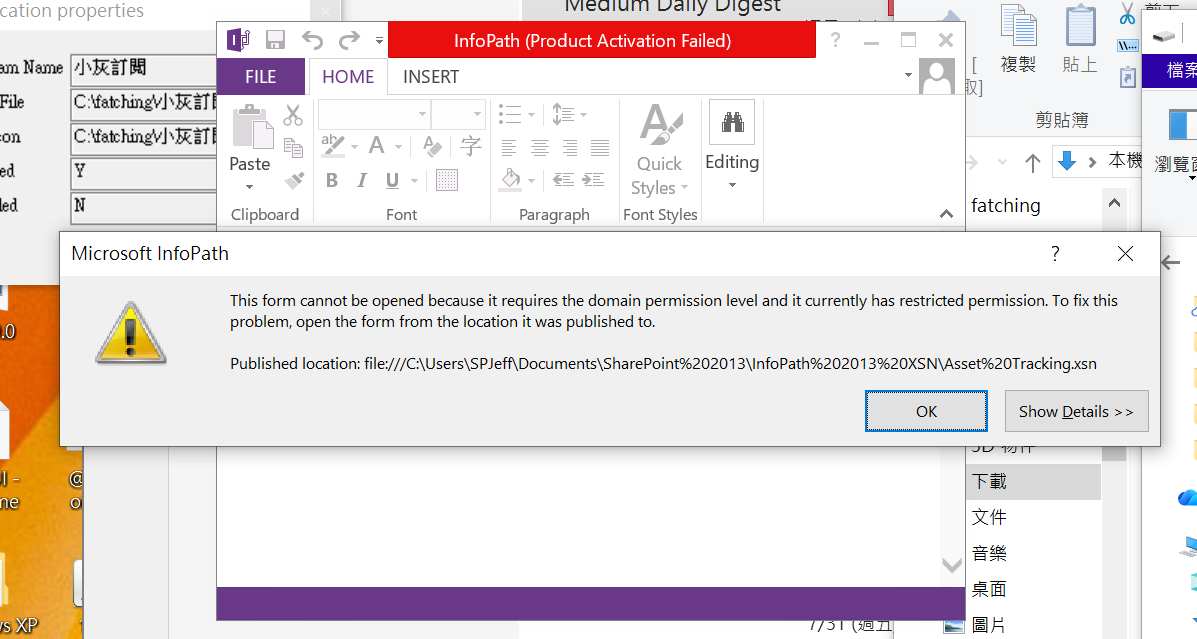
Task: Select the Cut scissors icon in Clipboard
Action: click(x=293, y=115)
